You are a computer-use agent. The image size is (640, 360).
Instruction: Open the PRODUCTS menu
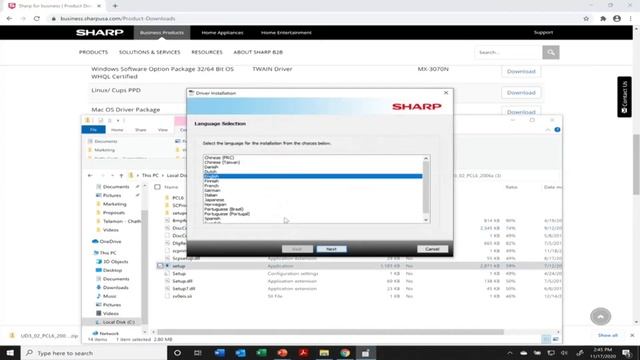[93, 52]
